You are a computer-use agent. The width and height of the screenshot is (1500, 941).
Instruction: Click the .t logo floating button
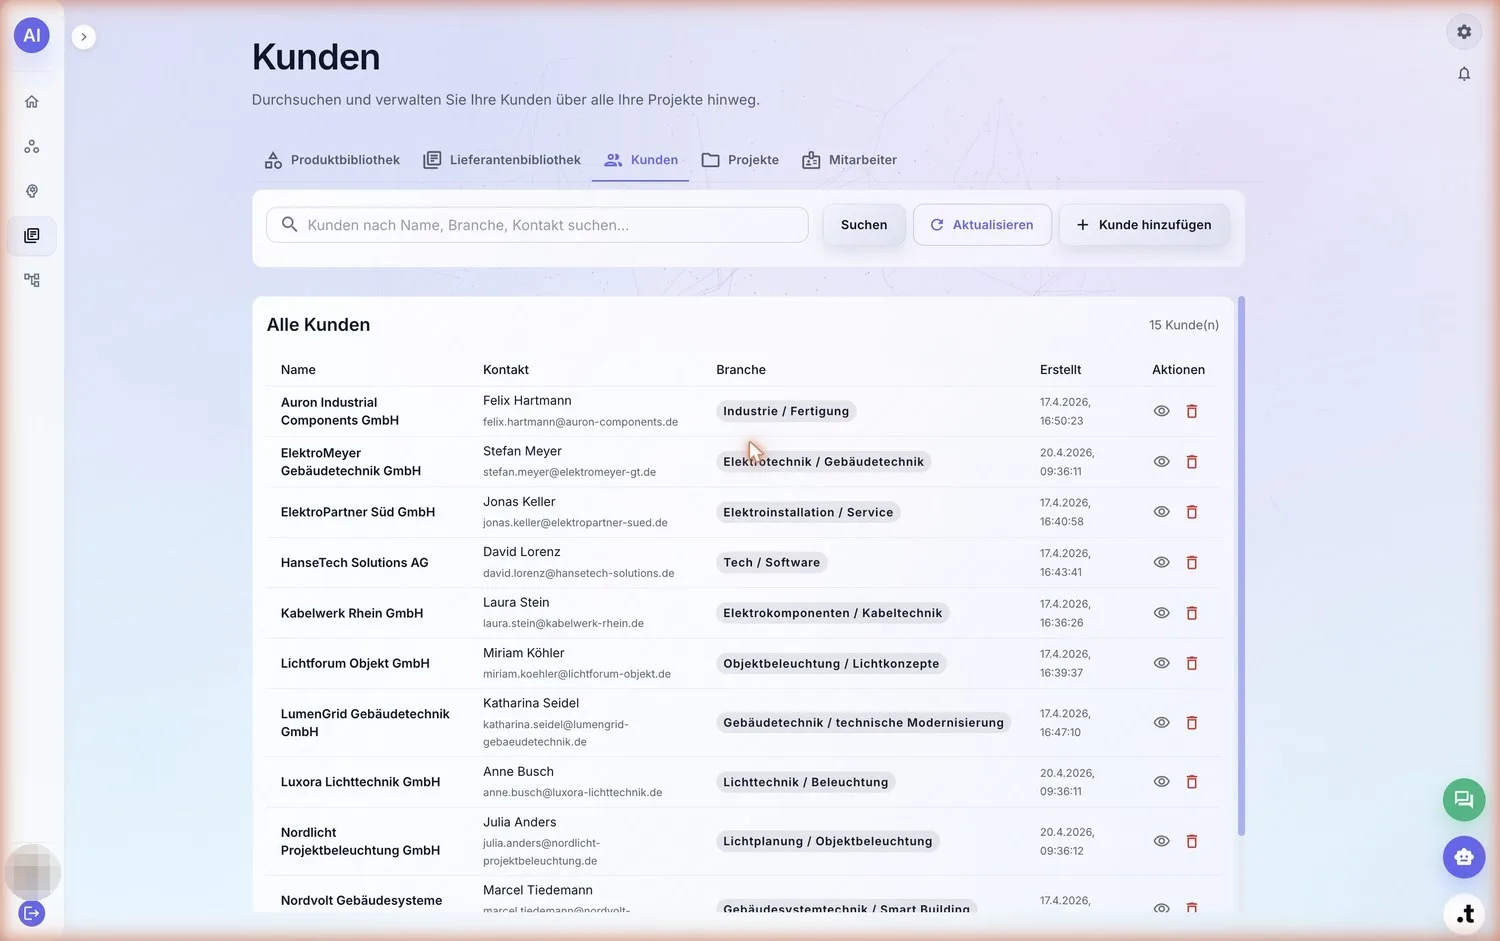pos(1464,914)
